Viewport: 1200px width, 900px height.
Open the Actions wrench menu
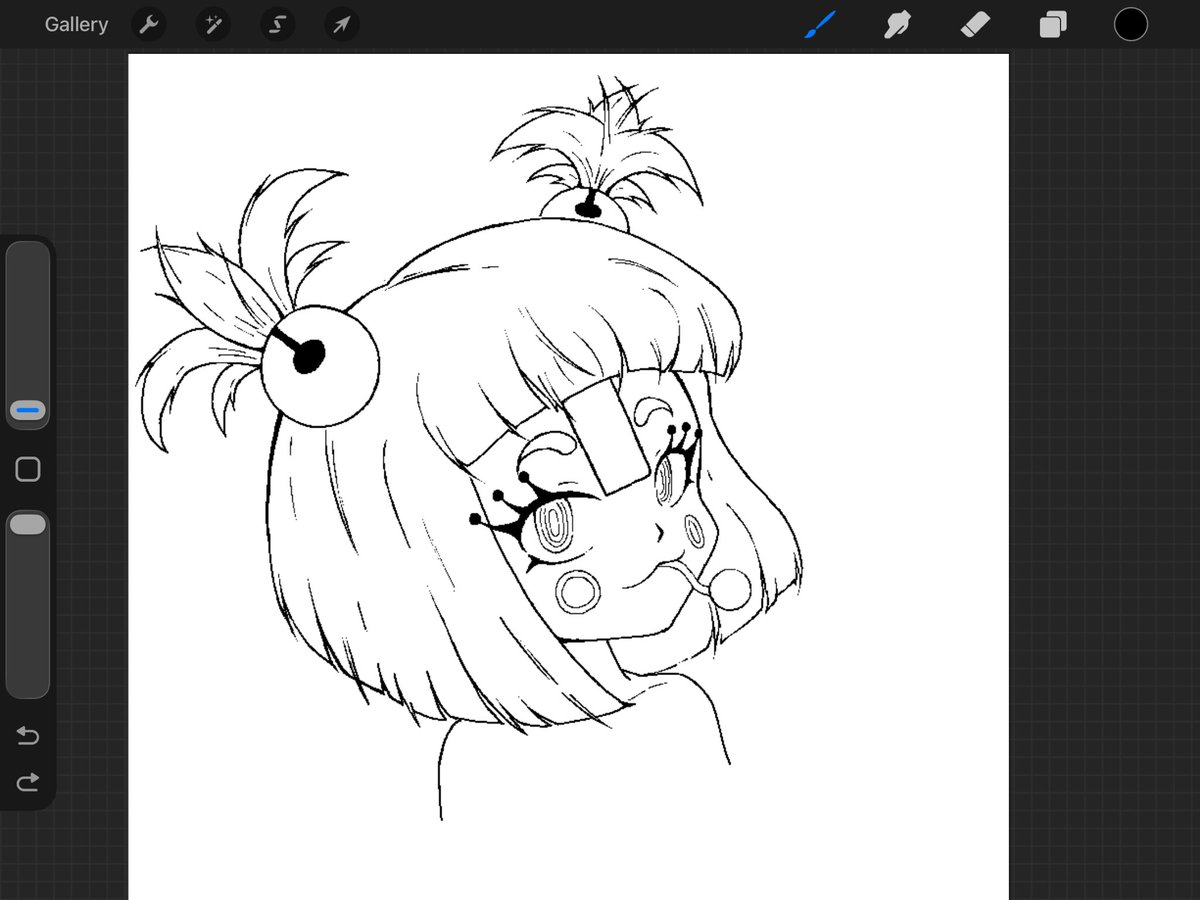coord(149,25)
